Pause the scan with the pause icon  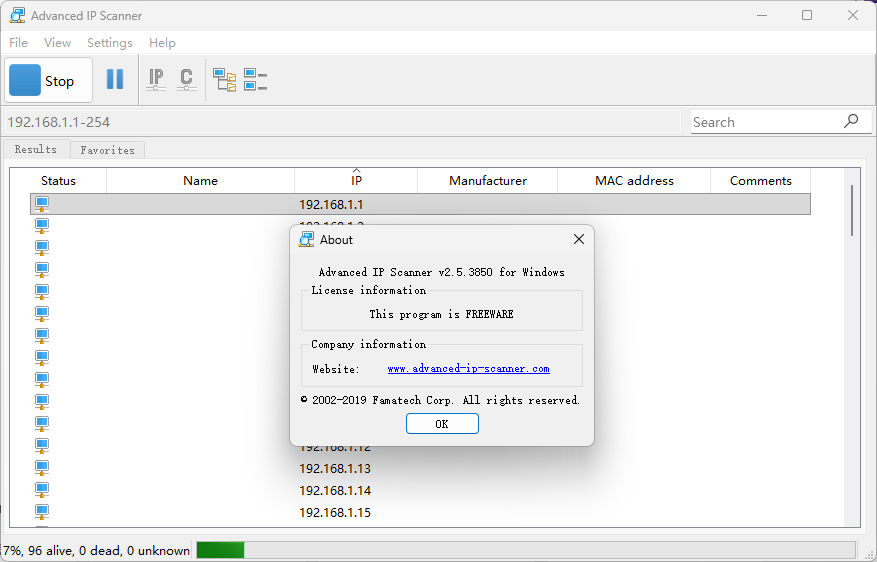coord(115,79)
